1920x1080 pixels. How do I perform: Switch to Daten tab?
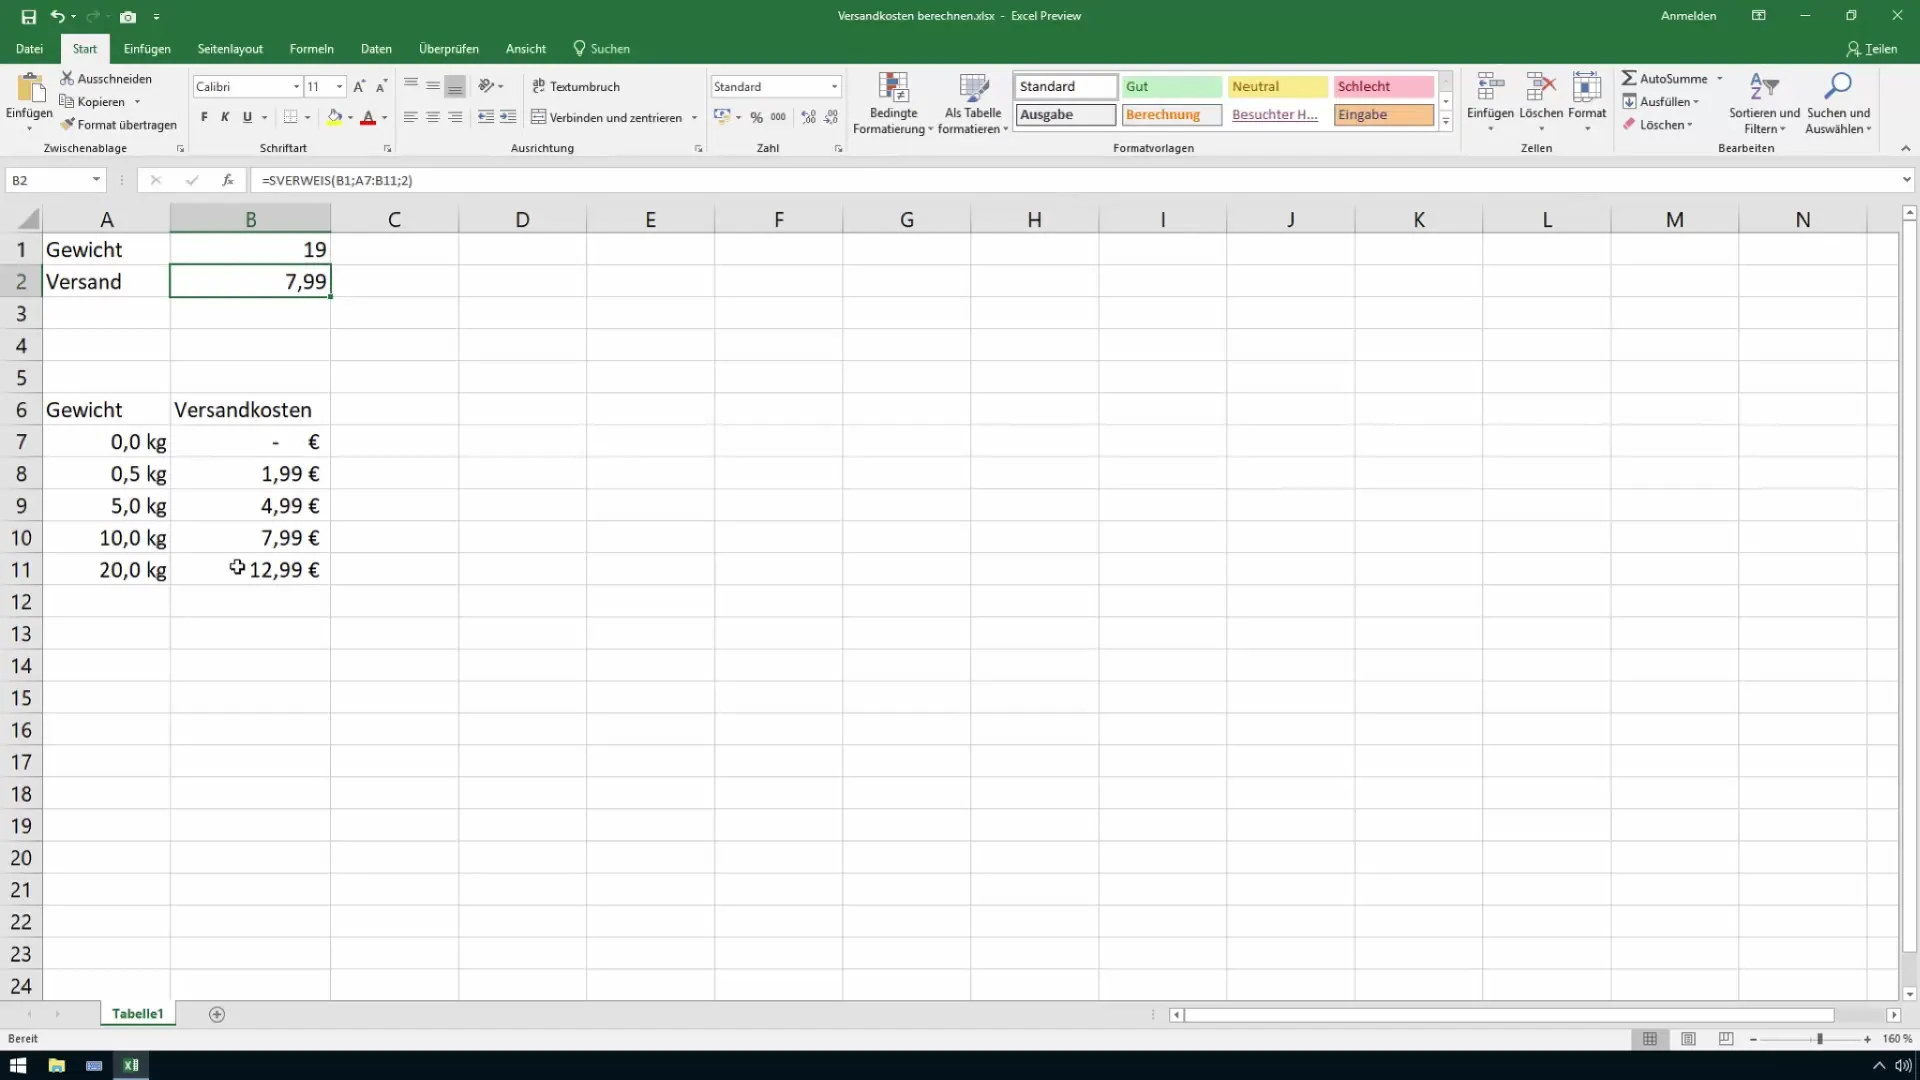(376, 48)
